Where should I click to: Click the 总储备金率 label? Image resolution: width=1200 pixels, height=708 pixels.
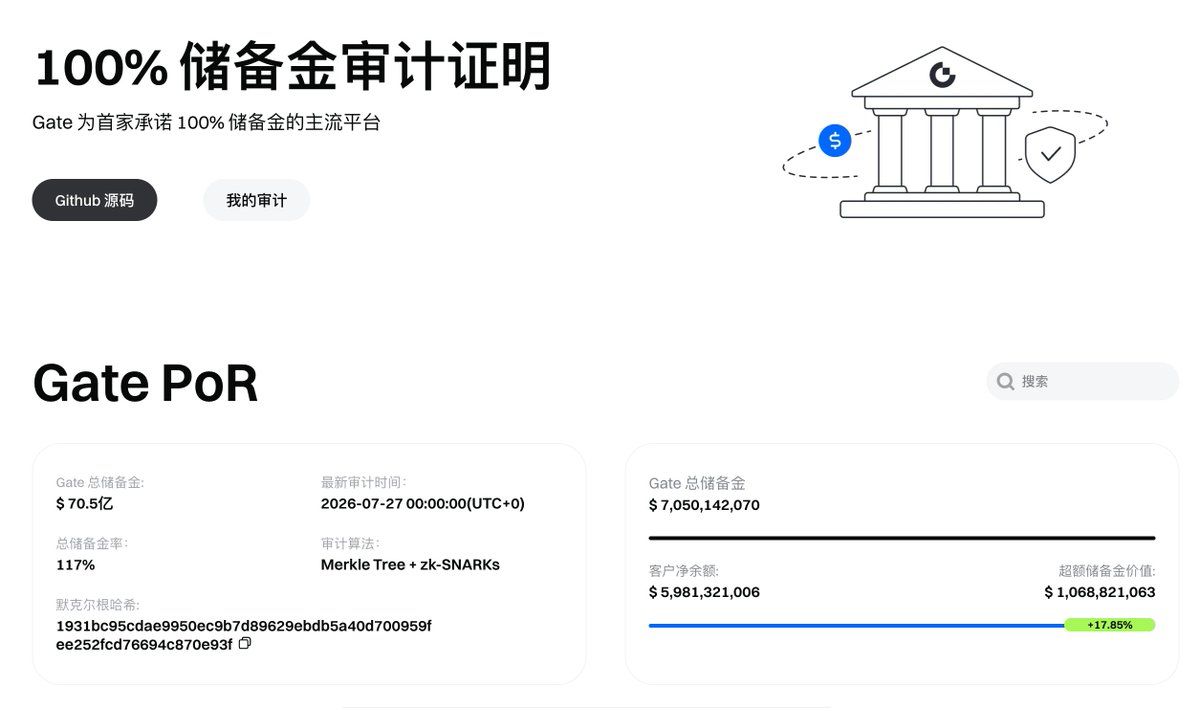click(92, 544)
